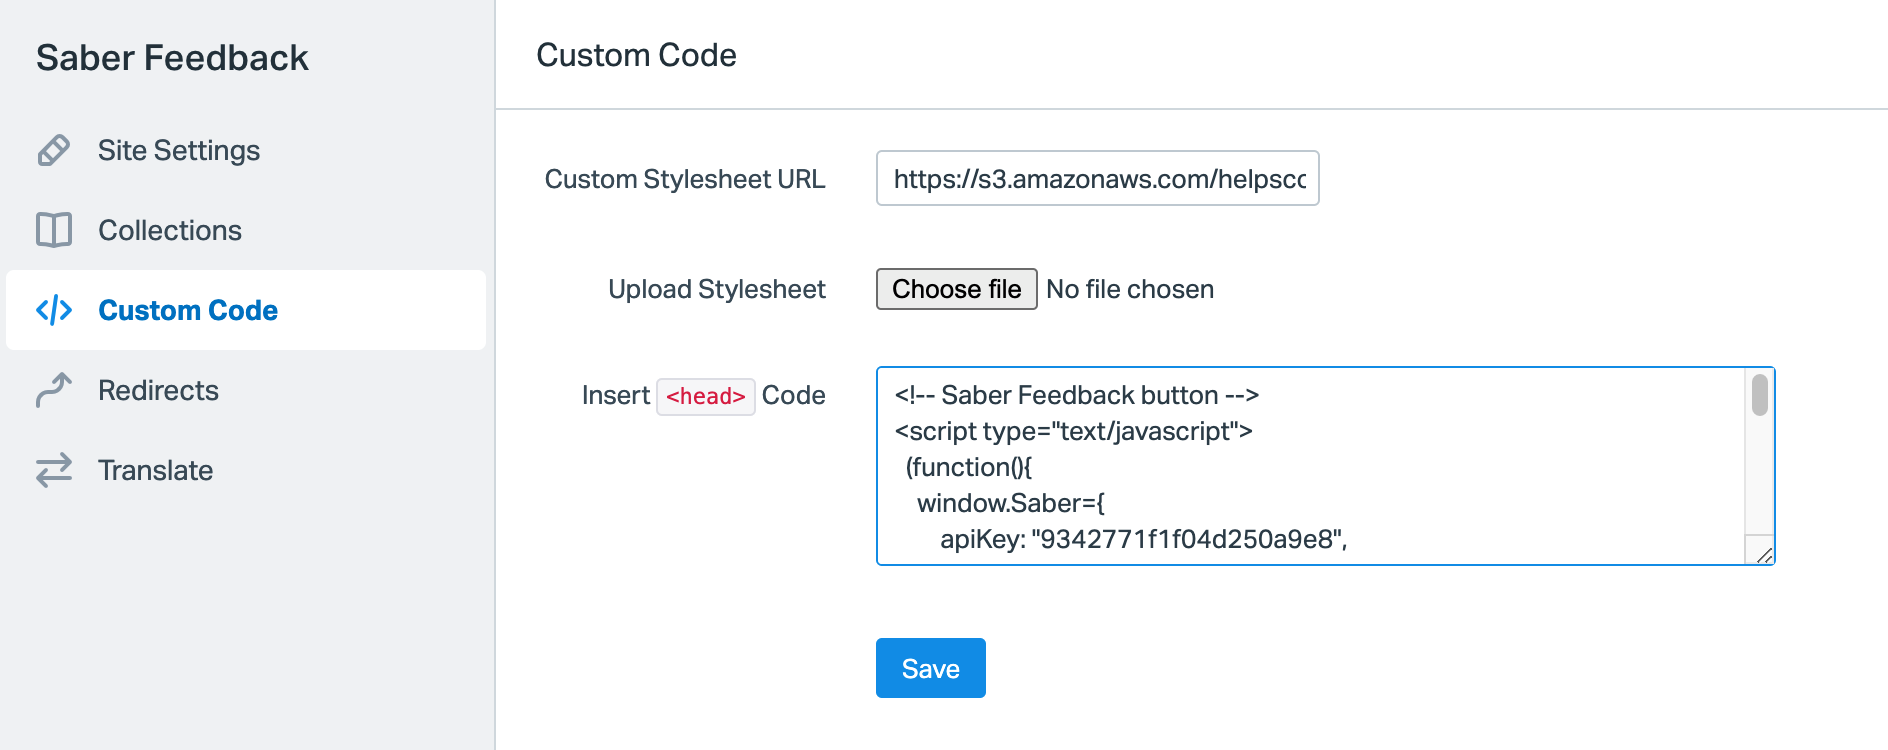This screenshot has height=750, width=1888.
Task: Click the Site Settings pencil icon
Action: tap(54, 150)
